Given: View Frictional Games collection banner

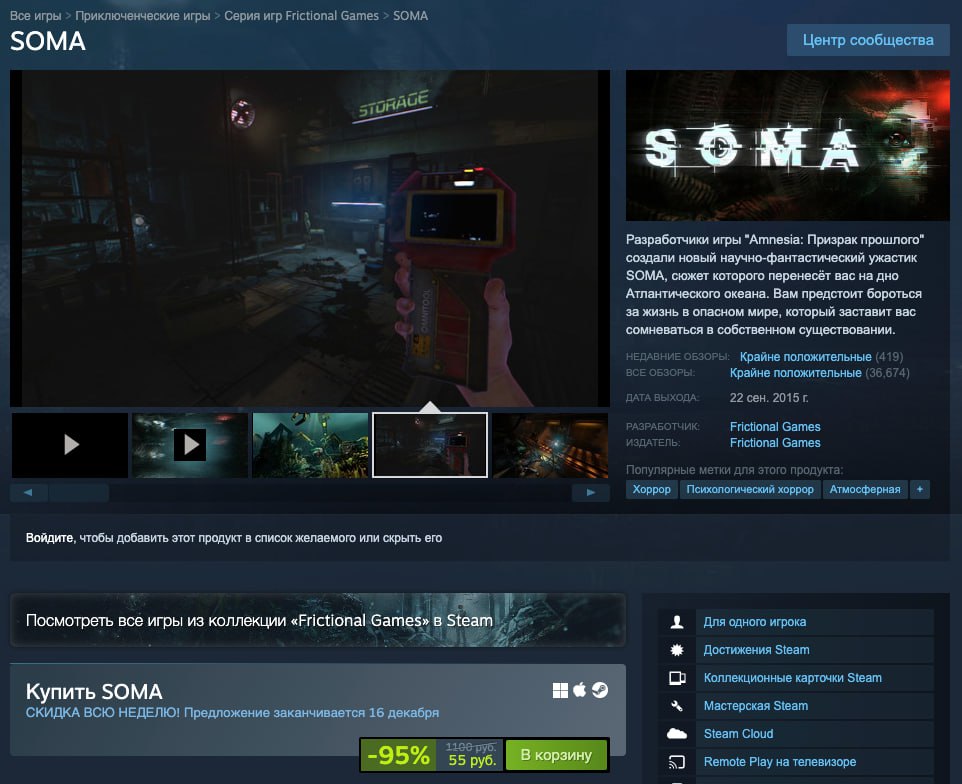Looking at the screenshot, I should 317,620.
